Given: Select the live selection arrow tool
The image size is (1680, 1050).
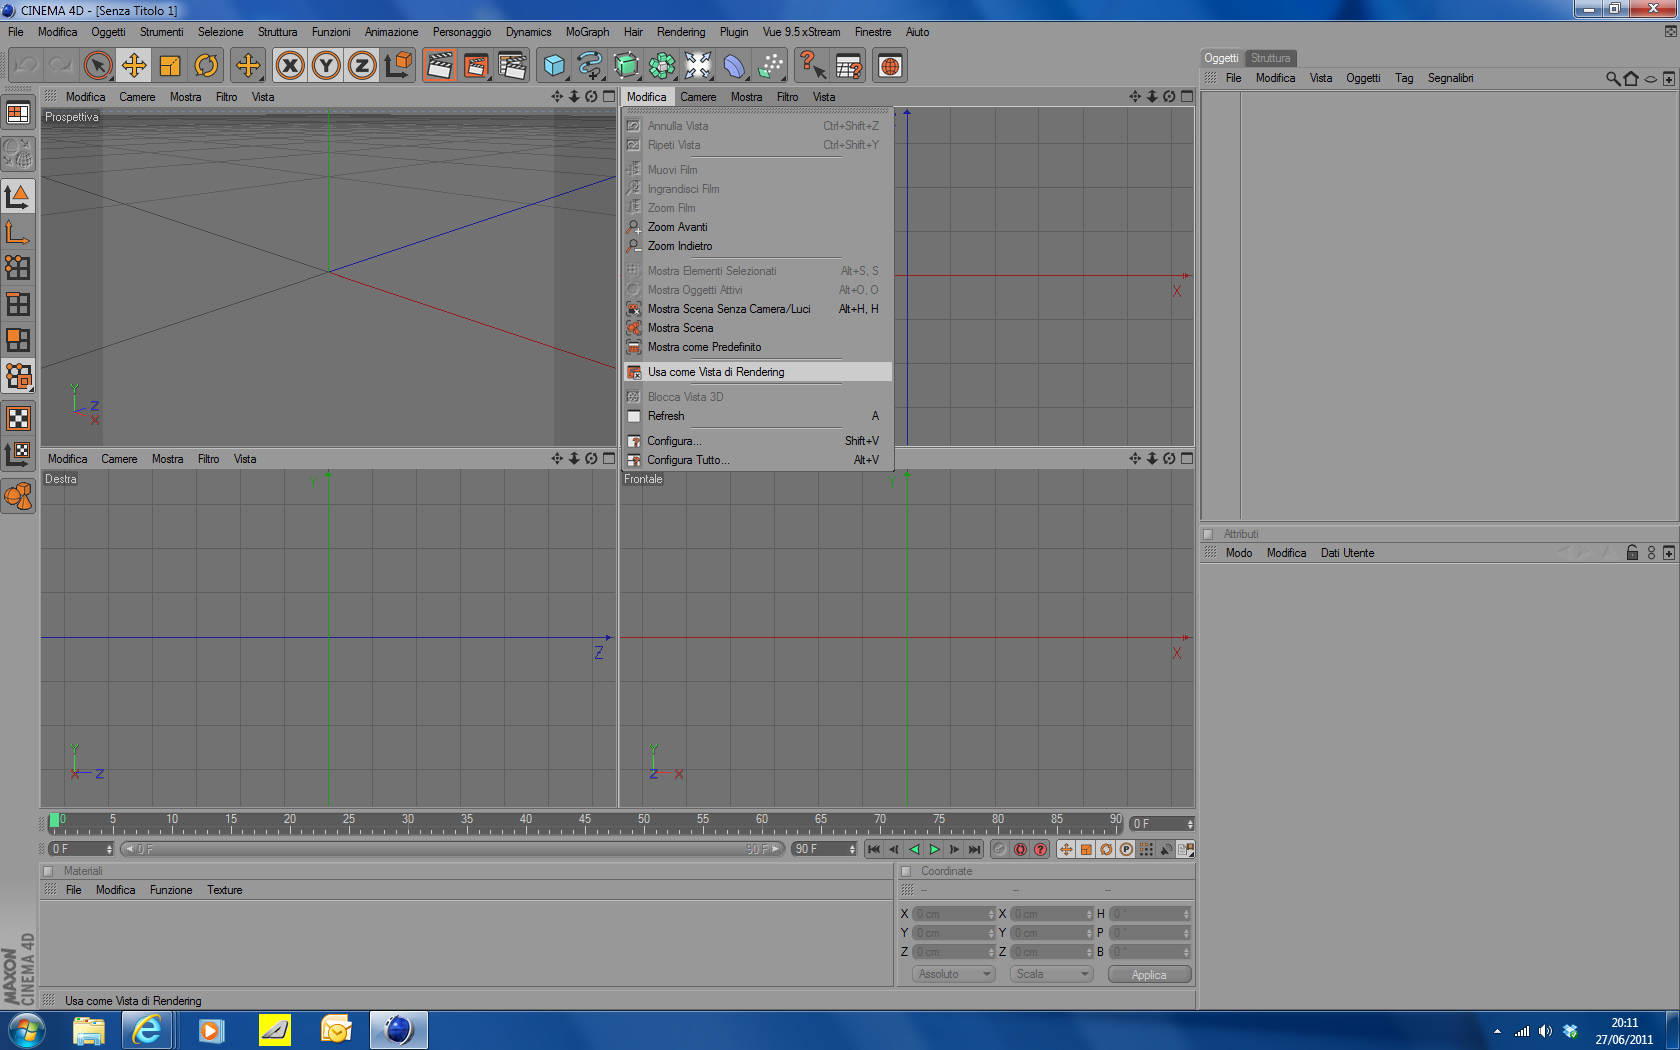Looking at the screenshot, I should [x=98, y=66].
